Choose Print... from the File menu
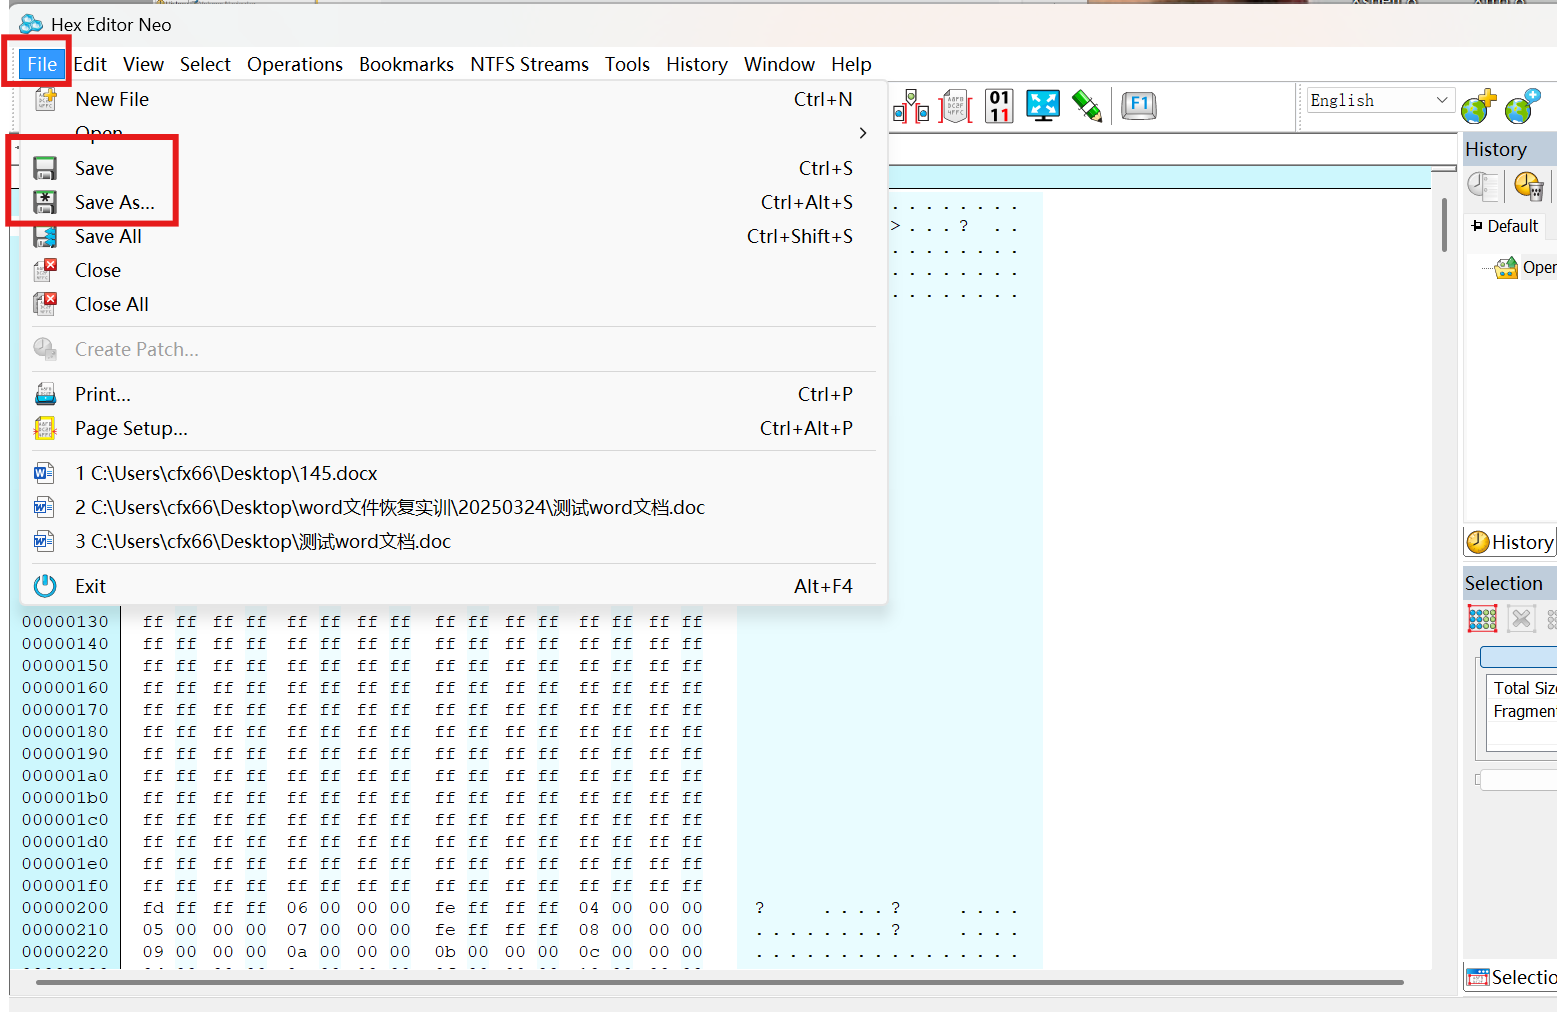This screenshot has height=1012, width=1557. (x=454, y=394)
